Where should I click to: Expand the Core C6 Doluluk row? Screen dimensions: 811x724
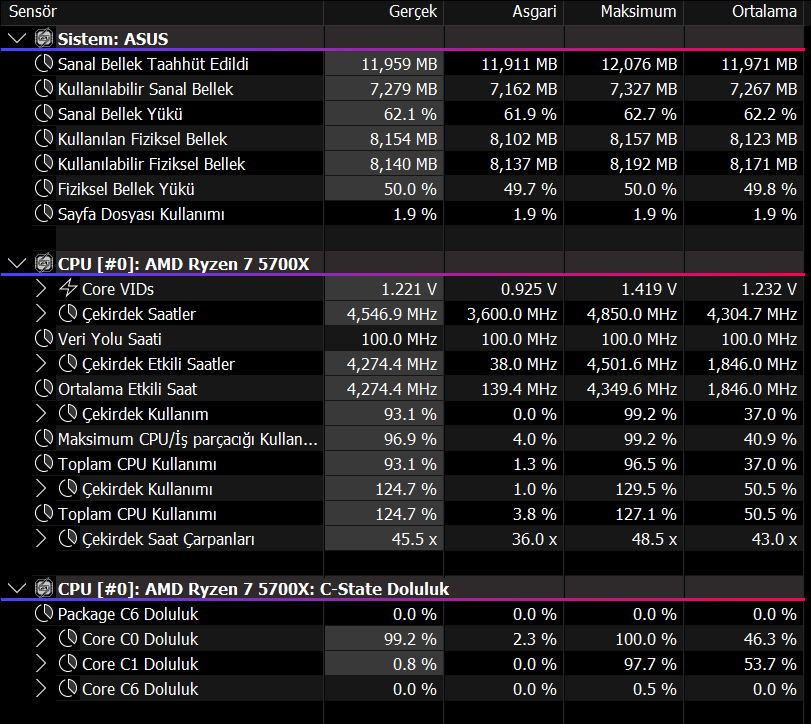[41, 689]
